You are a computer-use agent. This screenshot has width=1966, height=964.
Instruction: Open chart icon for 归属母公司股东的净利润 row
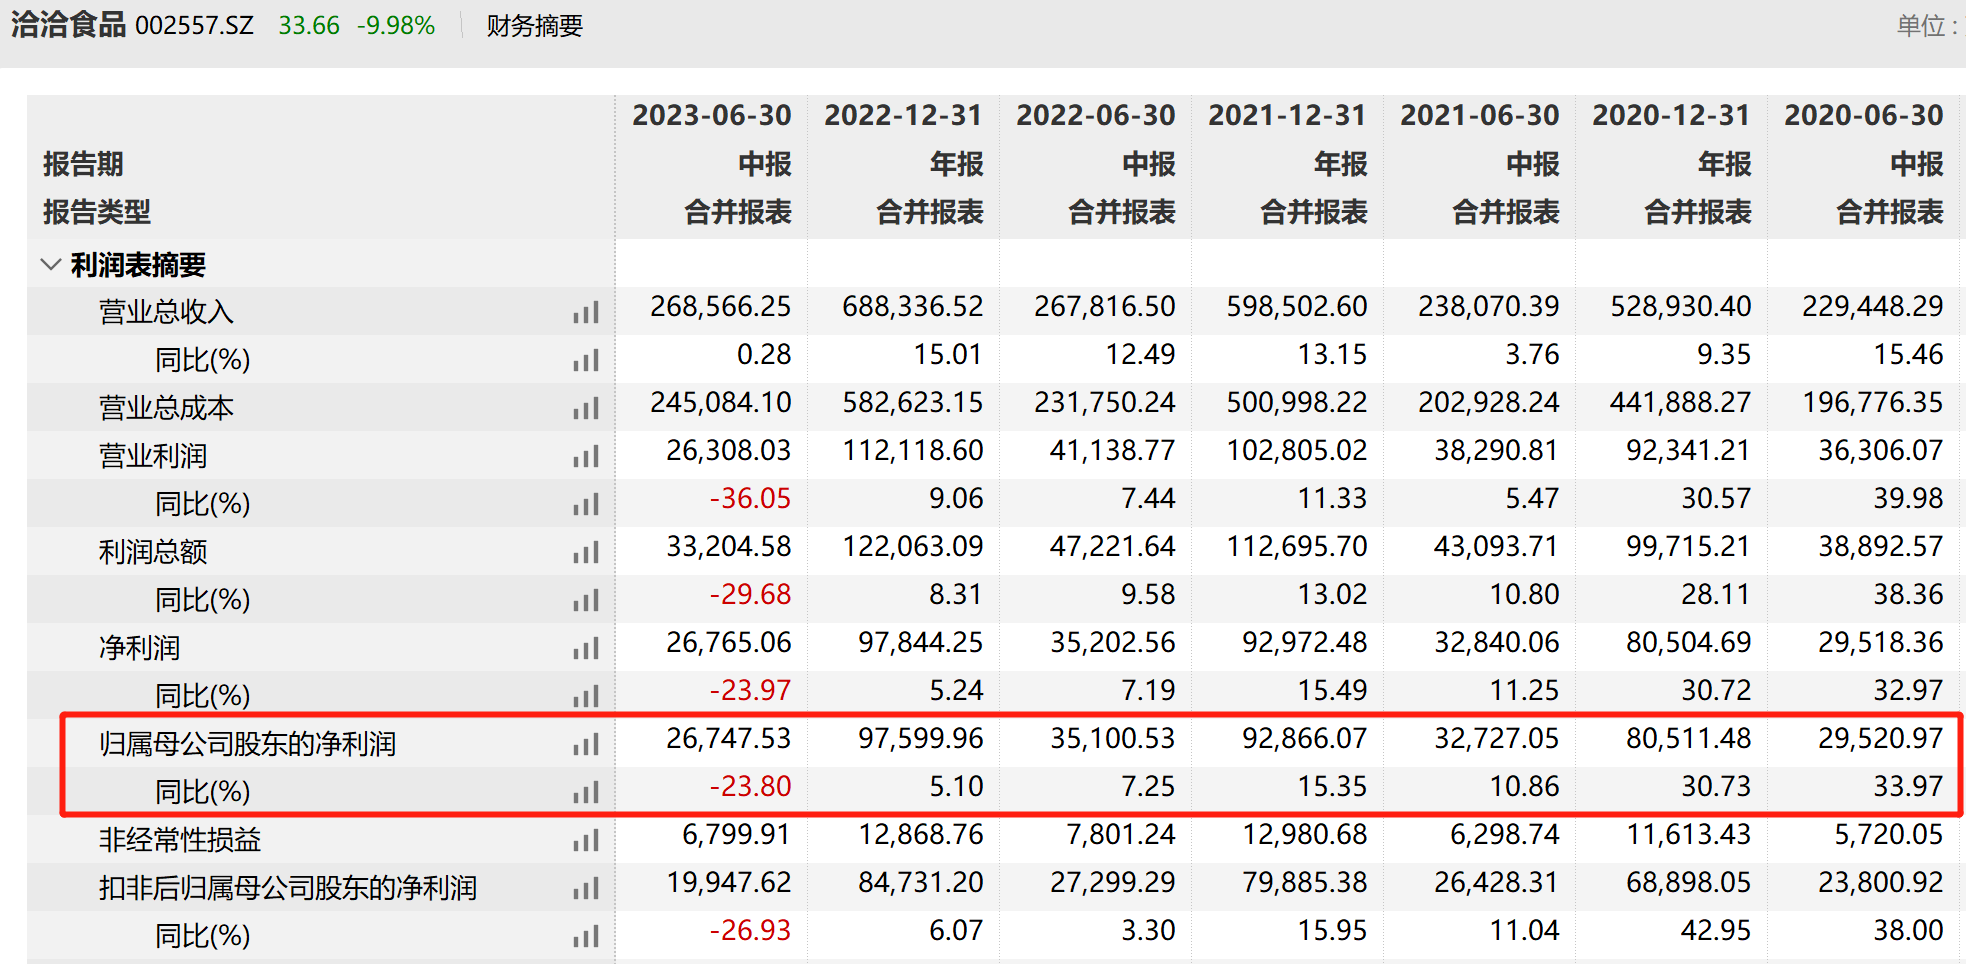coord(586,745)
